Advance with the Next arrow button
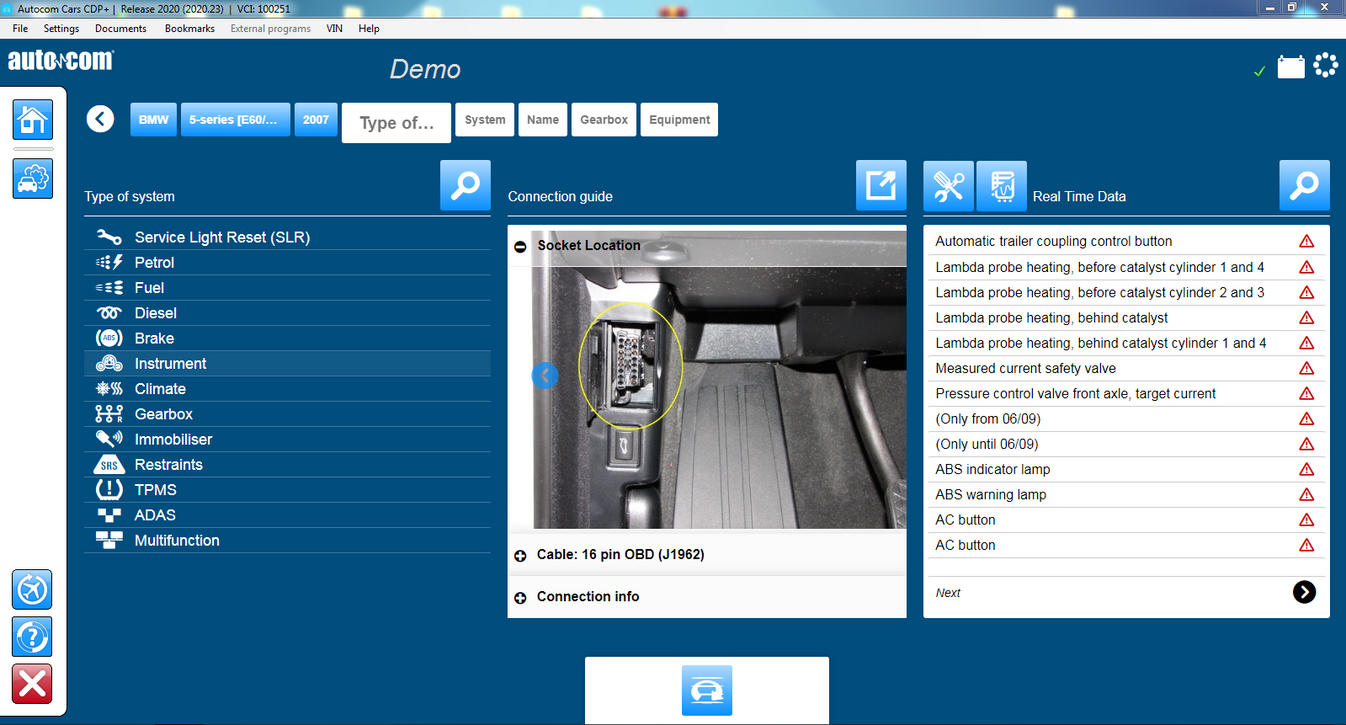 (1303, 592)
